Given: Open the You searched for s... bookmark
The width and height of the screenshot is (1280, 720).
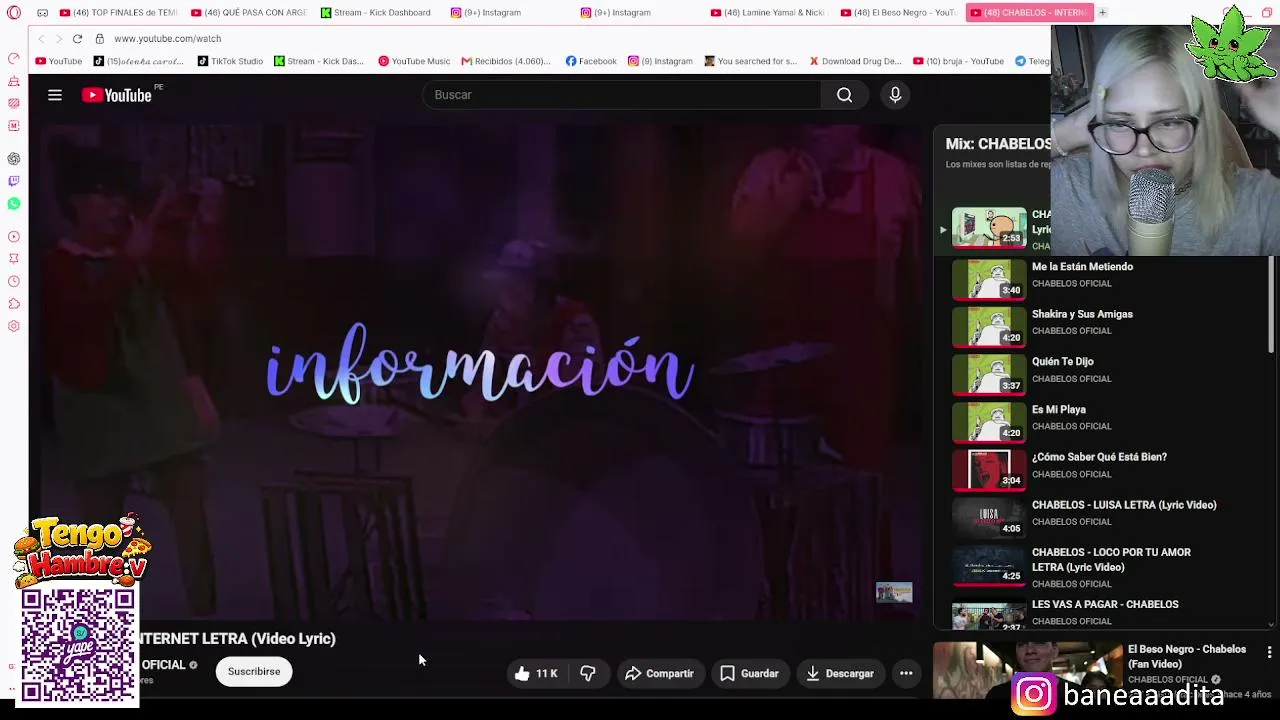Looking at the screenshot, I should pyautogui.click(x=751, y=61).
